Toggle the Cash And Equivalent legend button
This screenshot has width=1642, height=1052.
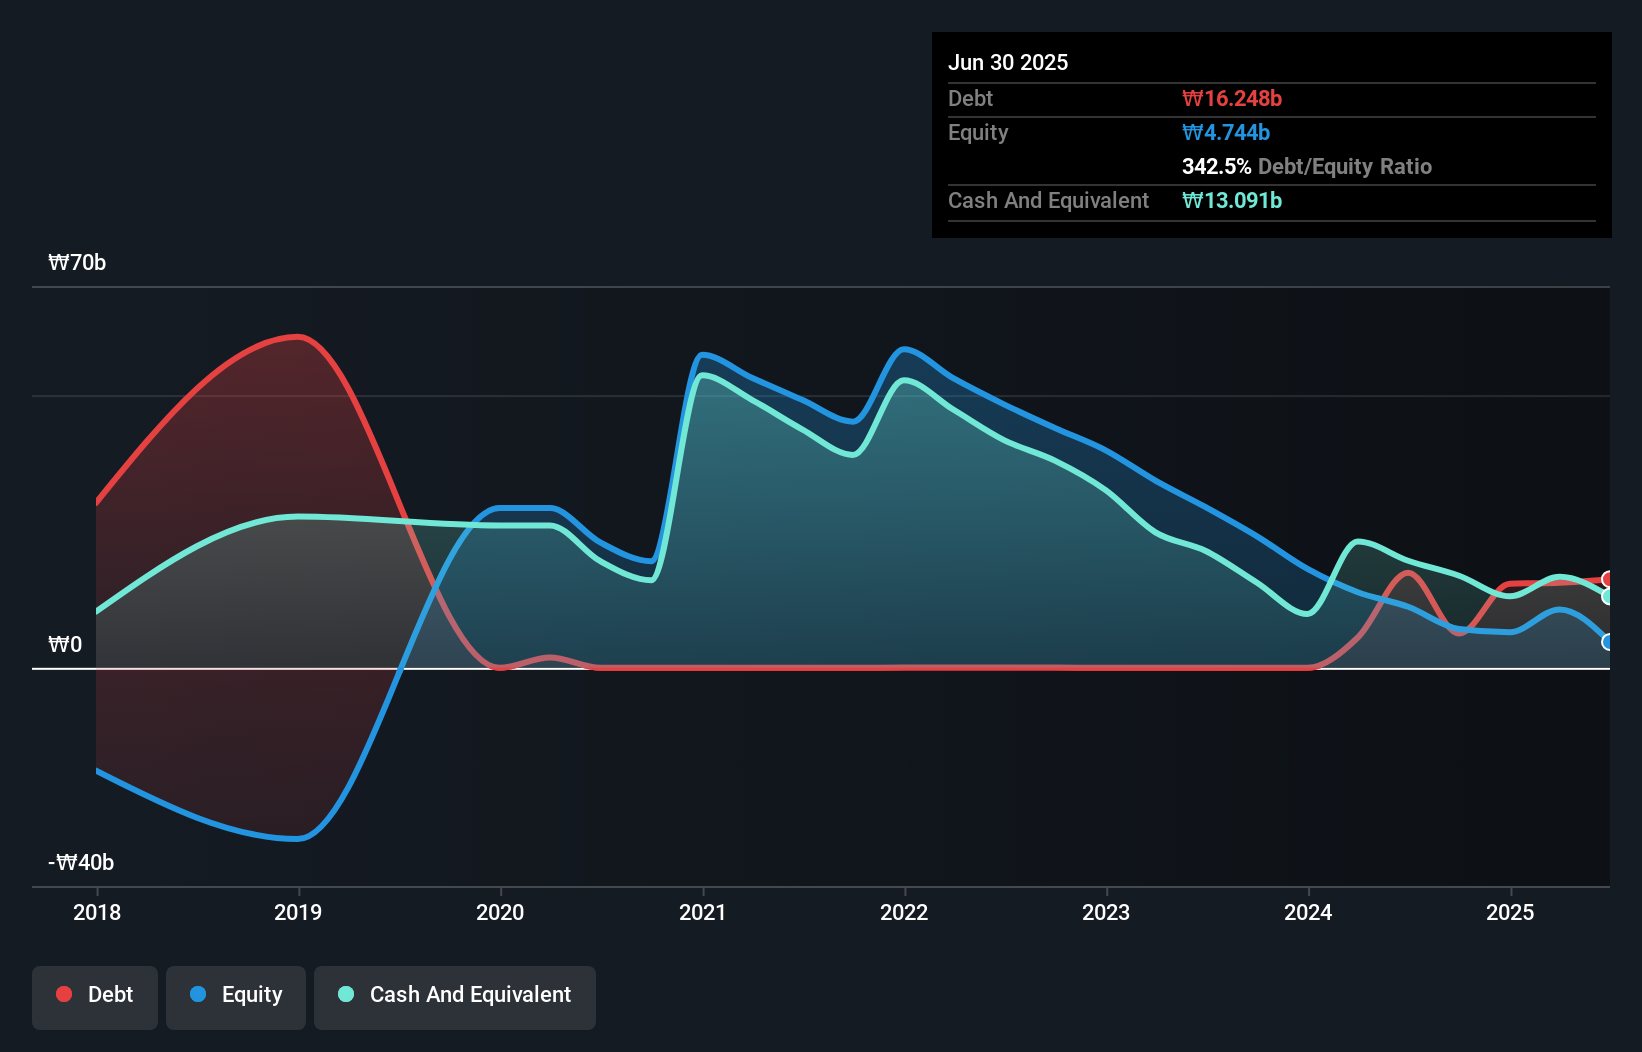(x=455, y=997)
